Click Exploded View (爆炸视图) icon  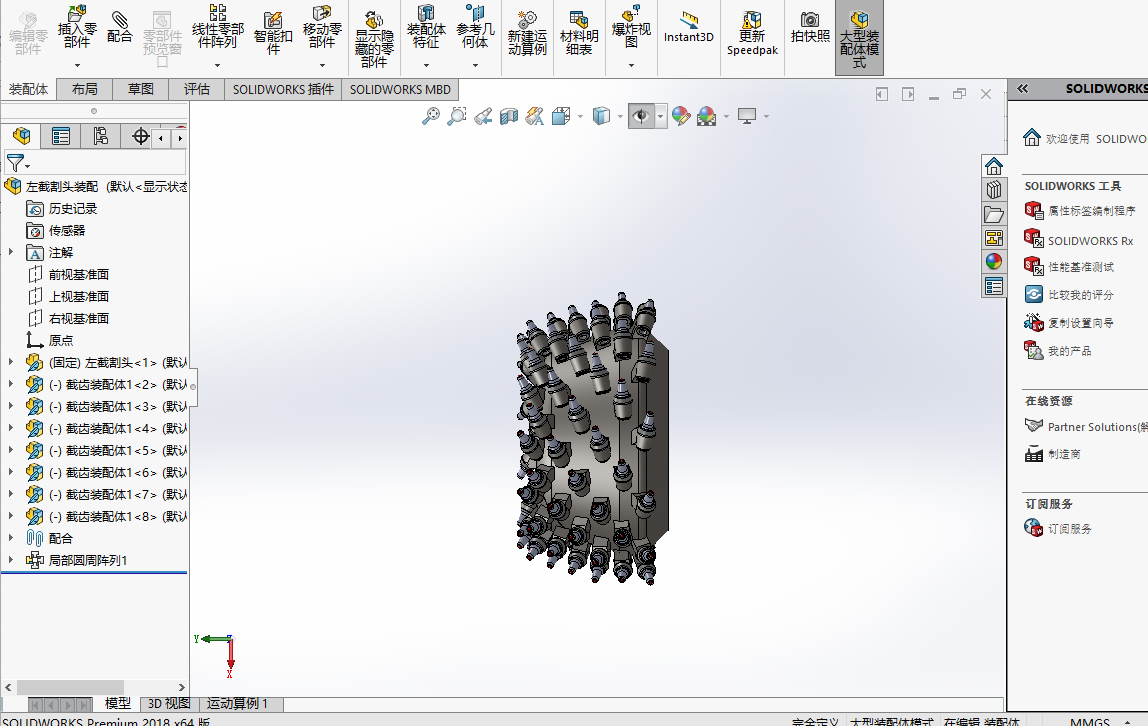pyautogui.click(x=631, y=27)
